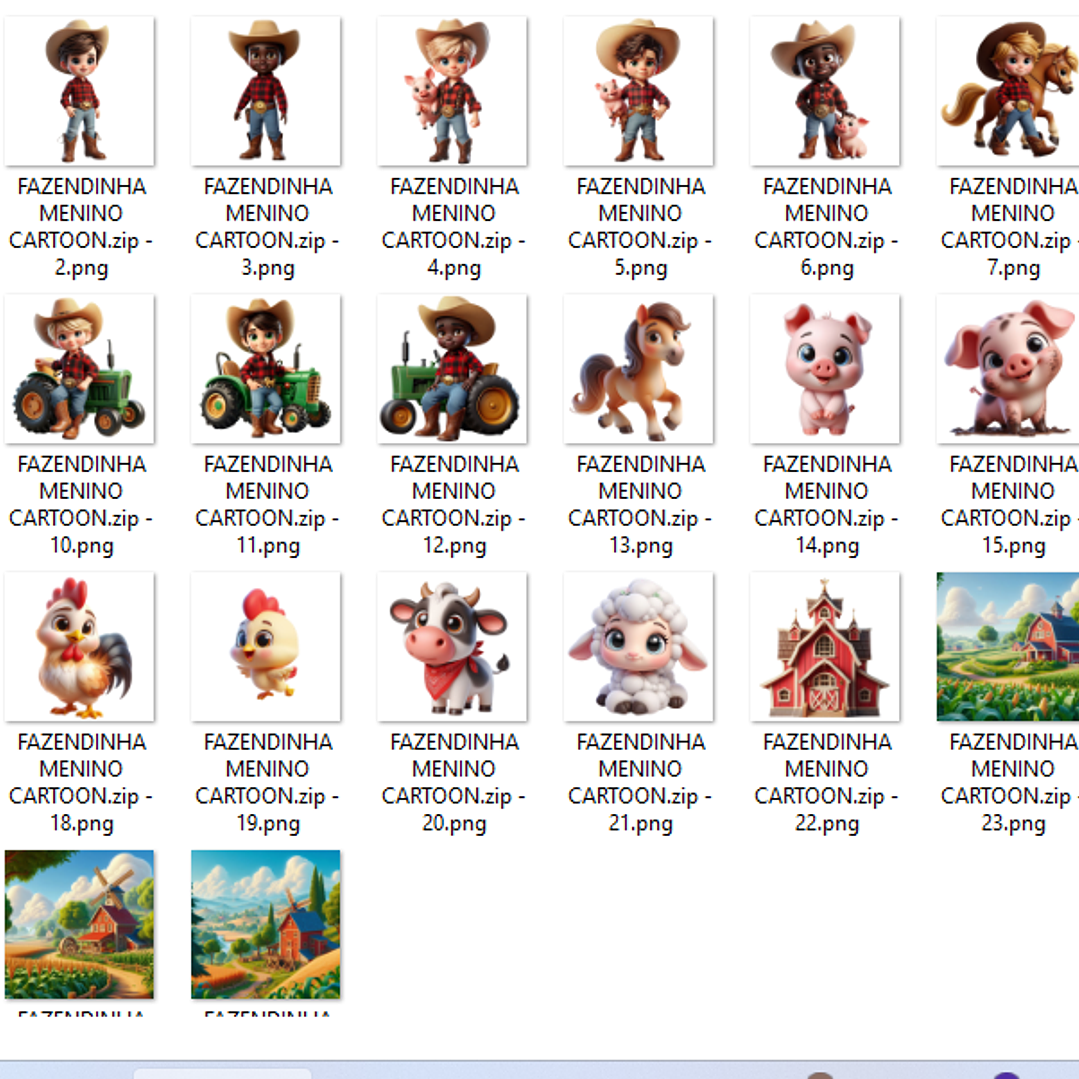Viewport: 1079px width, 1079px height.
Task: Select the fluffy white sheep thumbnail
Action: click(638, 647)
